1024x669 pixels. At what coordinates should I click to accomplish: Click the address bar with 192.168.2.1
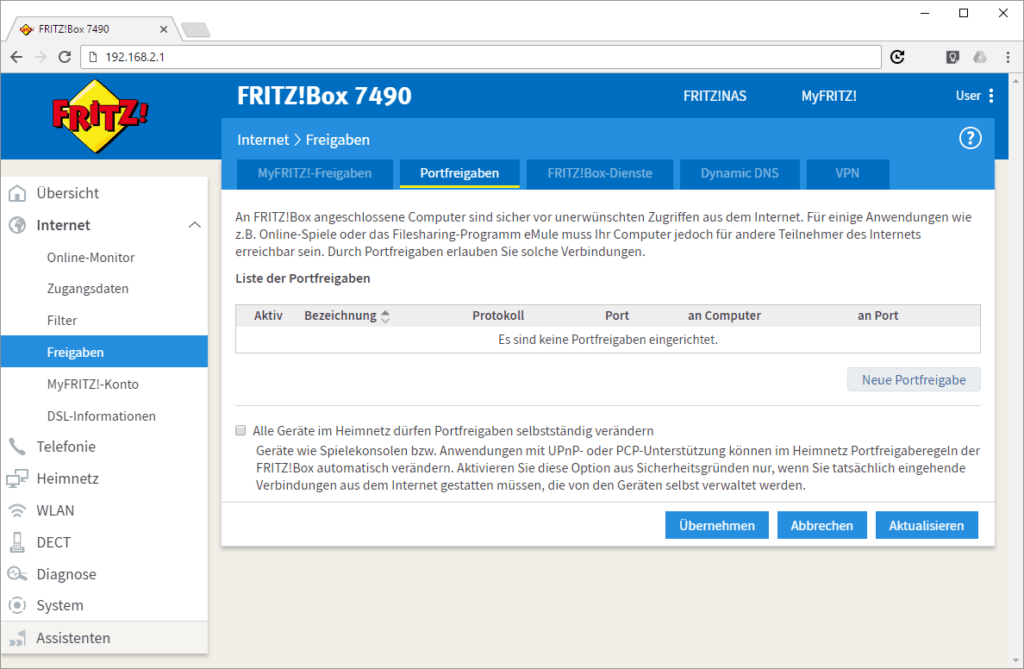[x=481, y=57]
